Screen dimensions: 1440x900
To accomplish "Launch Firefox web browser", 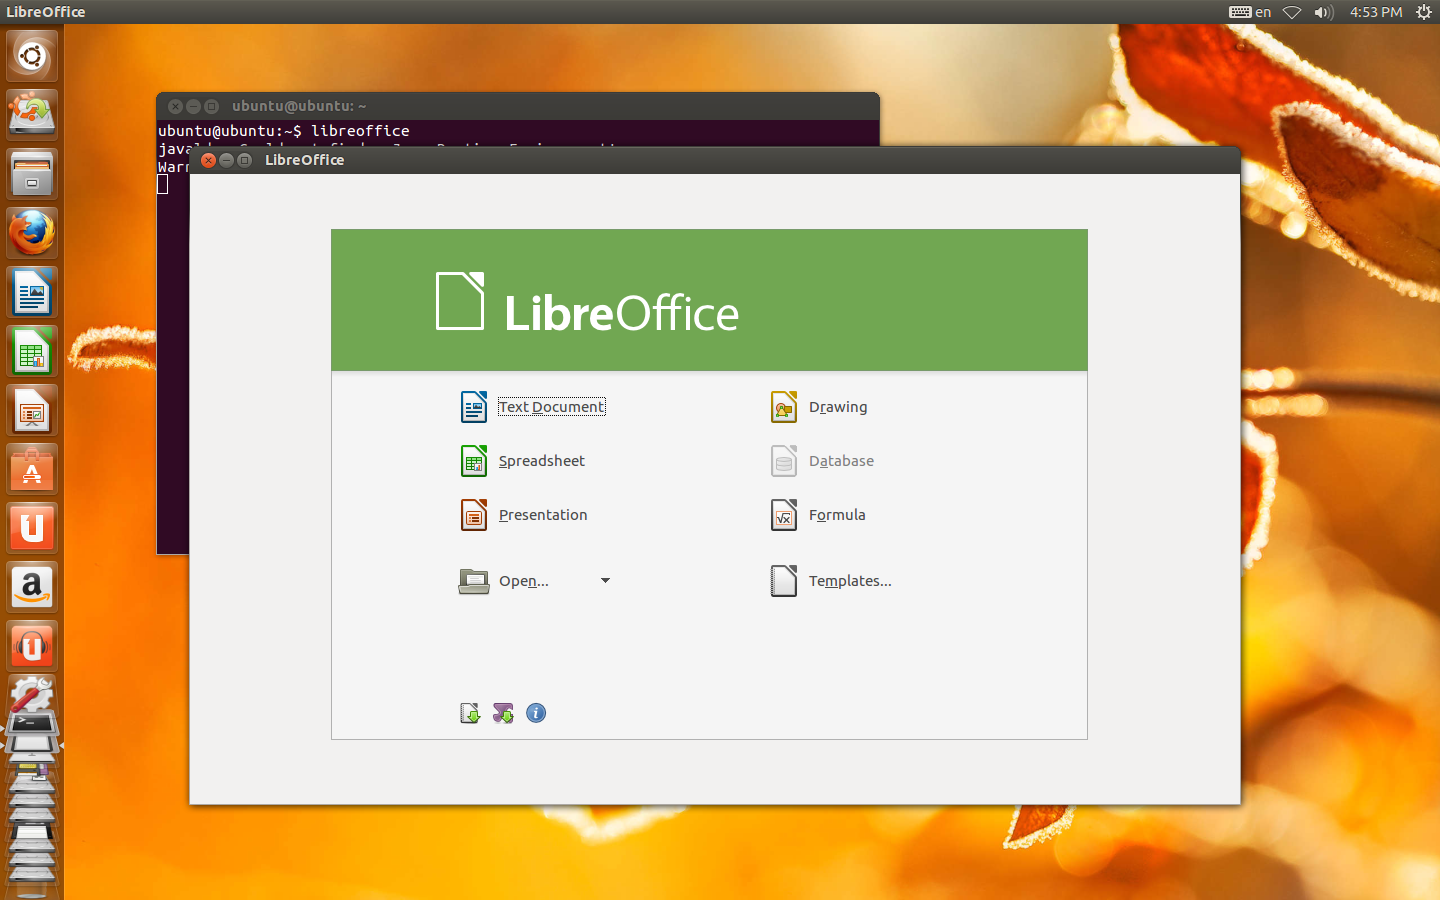I will click(32, 232).
